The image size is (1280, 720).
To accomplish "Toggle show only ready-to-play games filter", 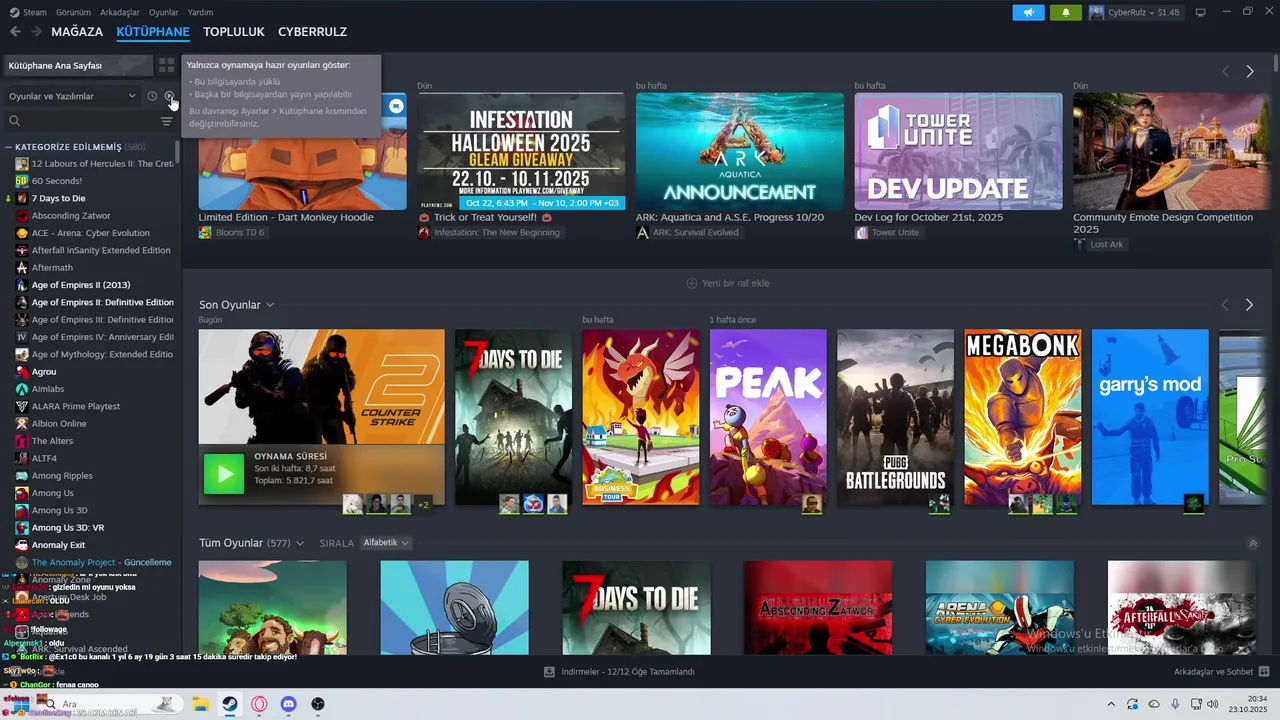I will (x=169, y=96).
